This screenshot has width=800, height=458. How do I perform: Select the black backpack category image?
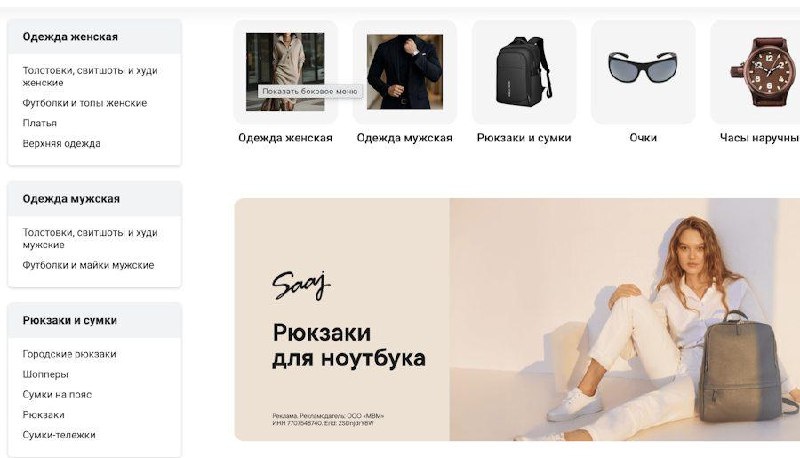(x=524, y=71)
